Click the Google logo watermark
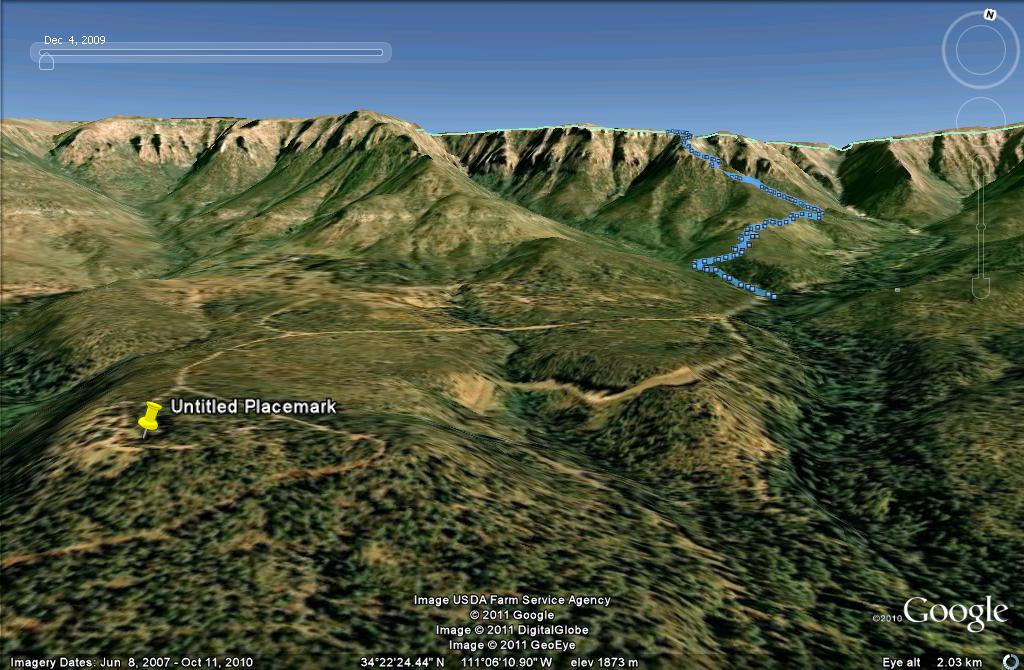This screenshot has height=670, width=1024. pyautogui.click(x=954, y=612)
